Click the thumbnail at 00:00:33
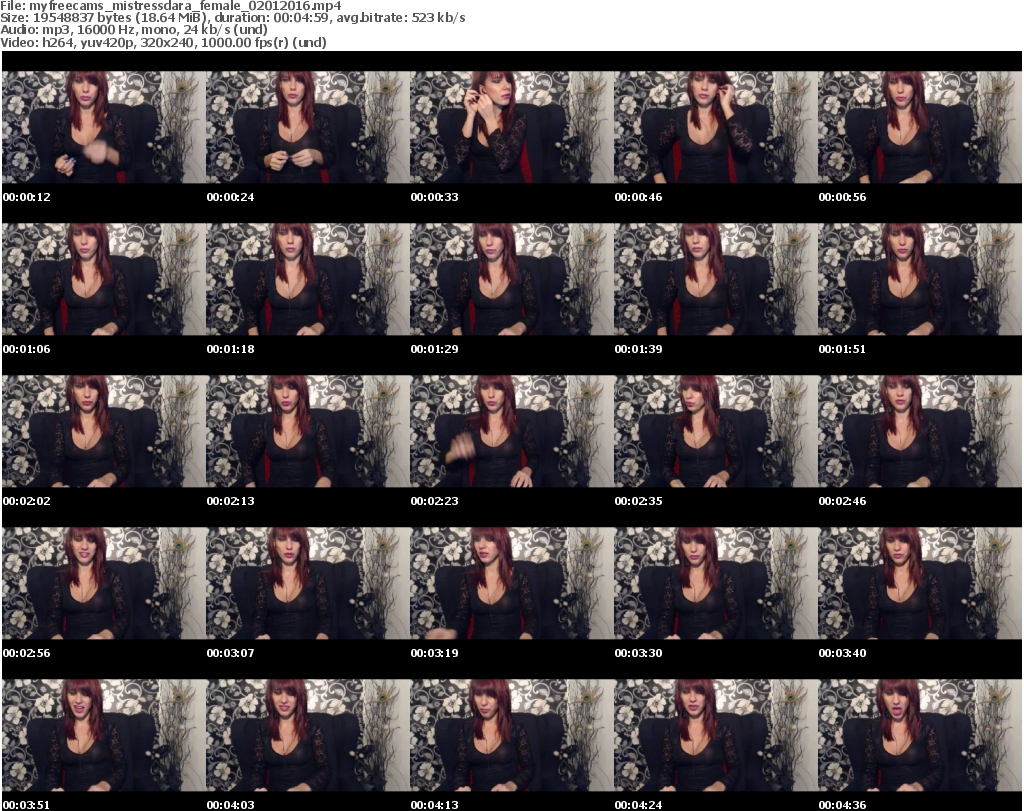Screen dimensions: 1024x811 (x=512, y=127)
